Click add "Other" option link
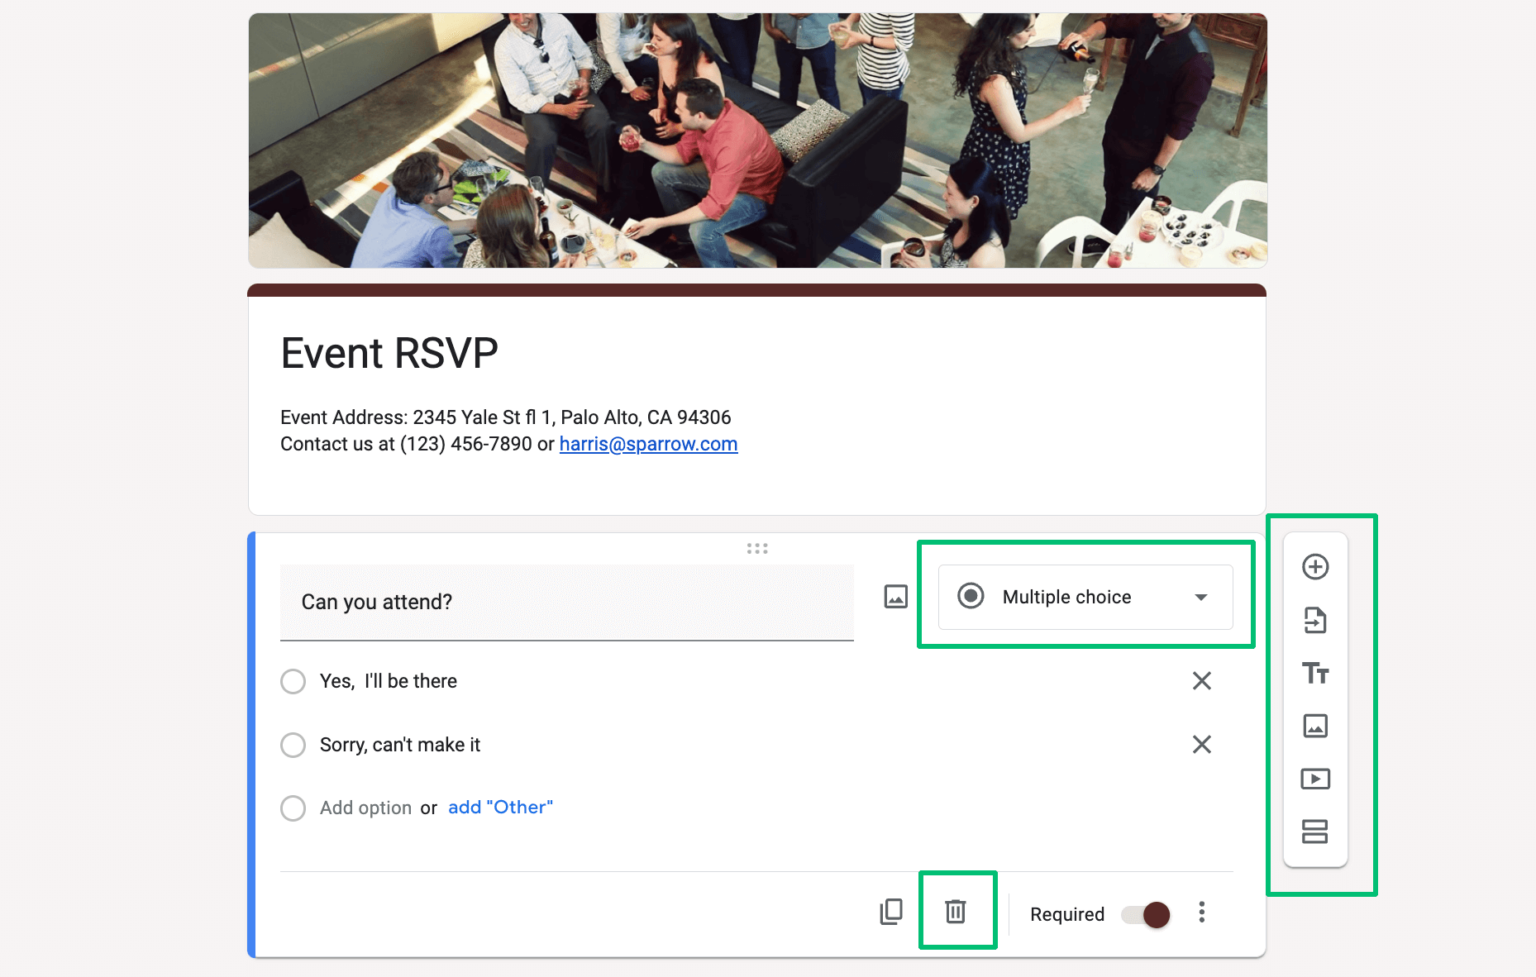This screenshot has height=977, width=1536. click(x=500, y=807)
